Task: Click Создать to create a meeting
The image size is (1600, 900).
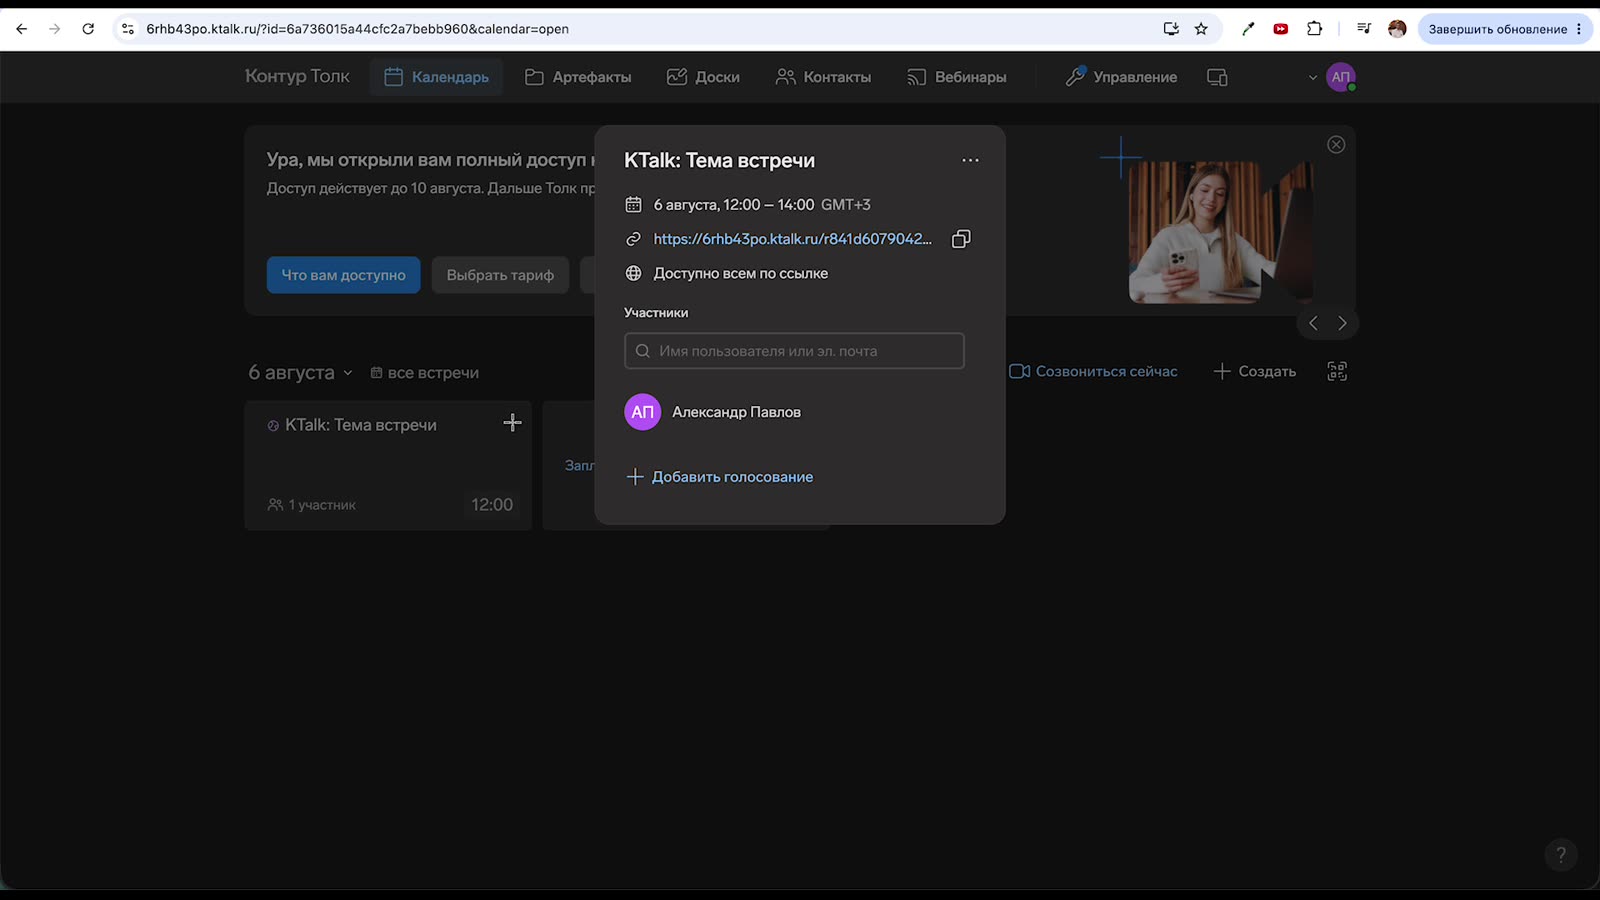Action: (1254, 371)
